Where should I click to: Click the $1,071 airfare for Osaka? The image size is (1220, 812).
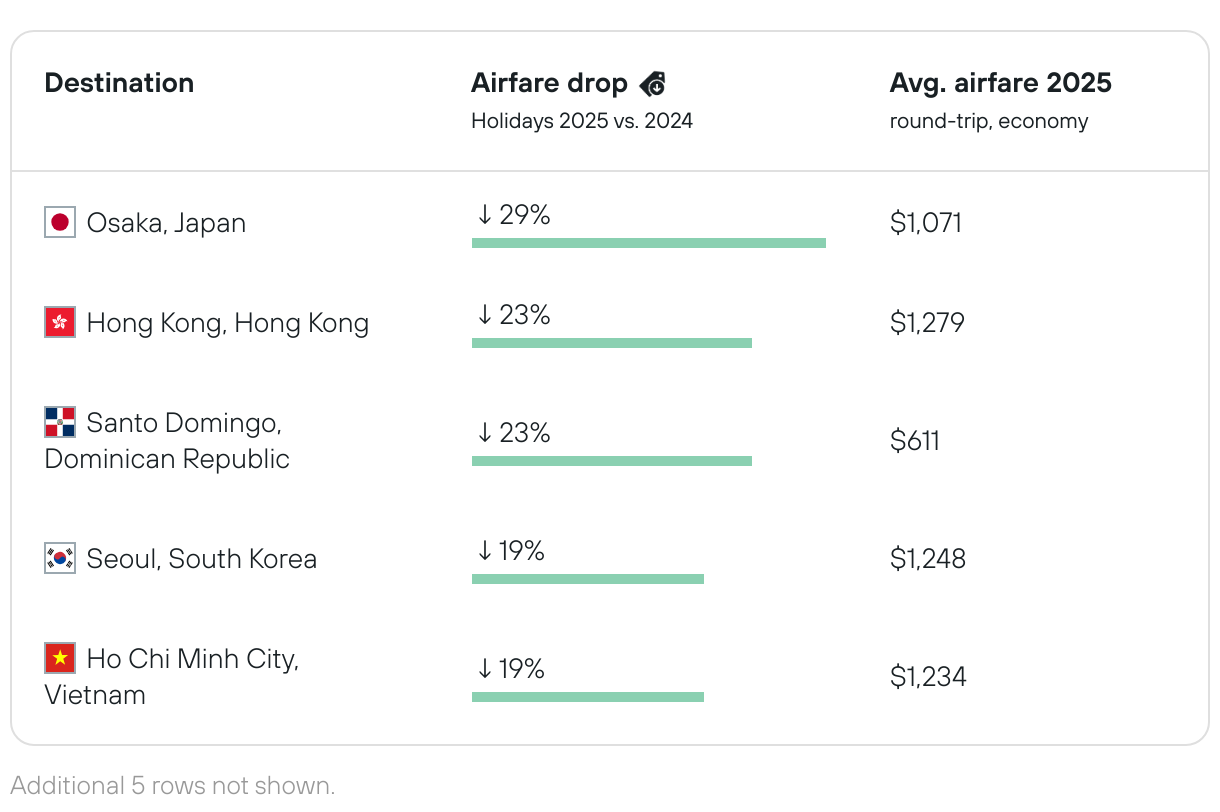click(x=925, y=223)
